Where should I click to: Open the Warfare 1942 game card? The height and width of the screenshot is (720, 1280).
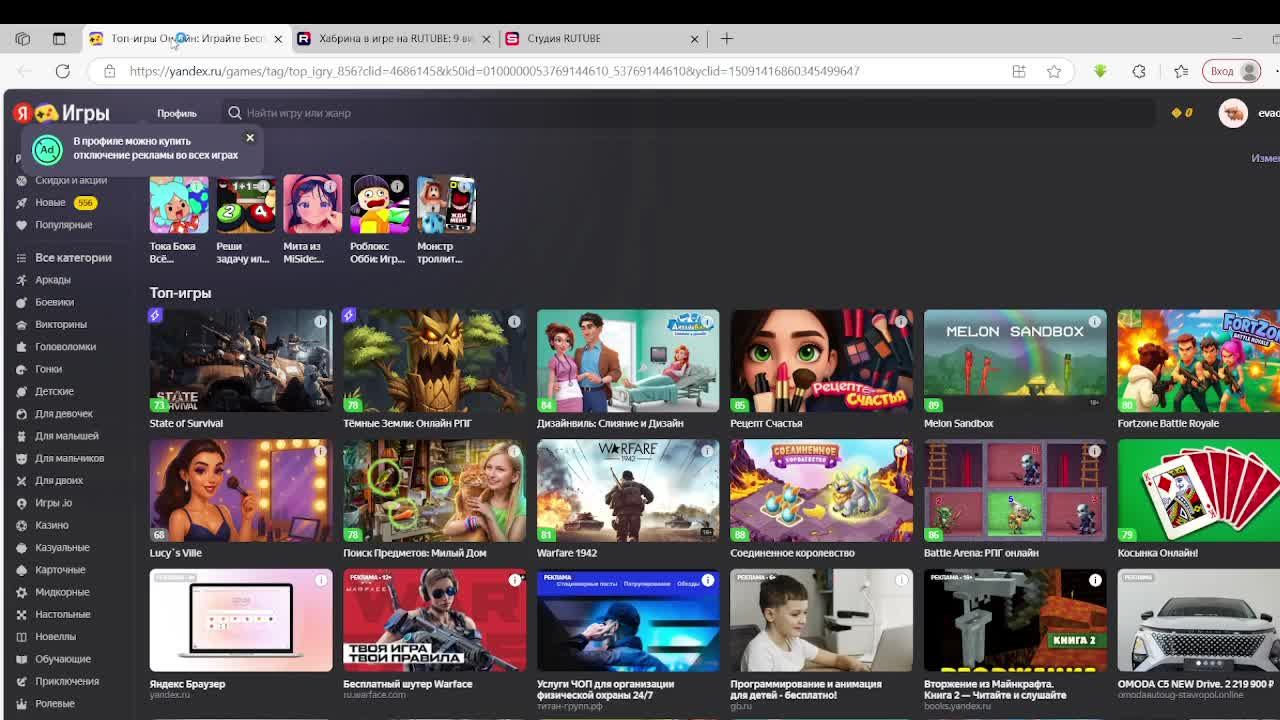pyautogui.click(x=628, y=490)
